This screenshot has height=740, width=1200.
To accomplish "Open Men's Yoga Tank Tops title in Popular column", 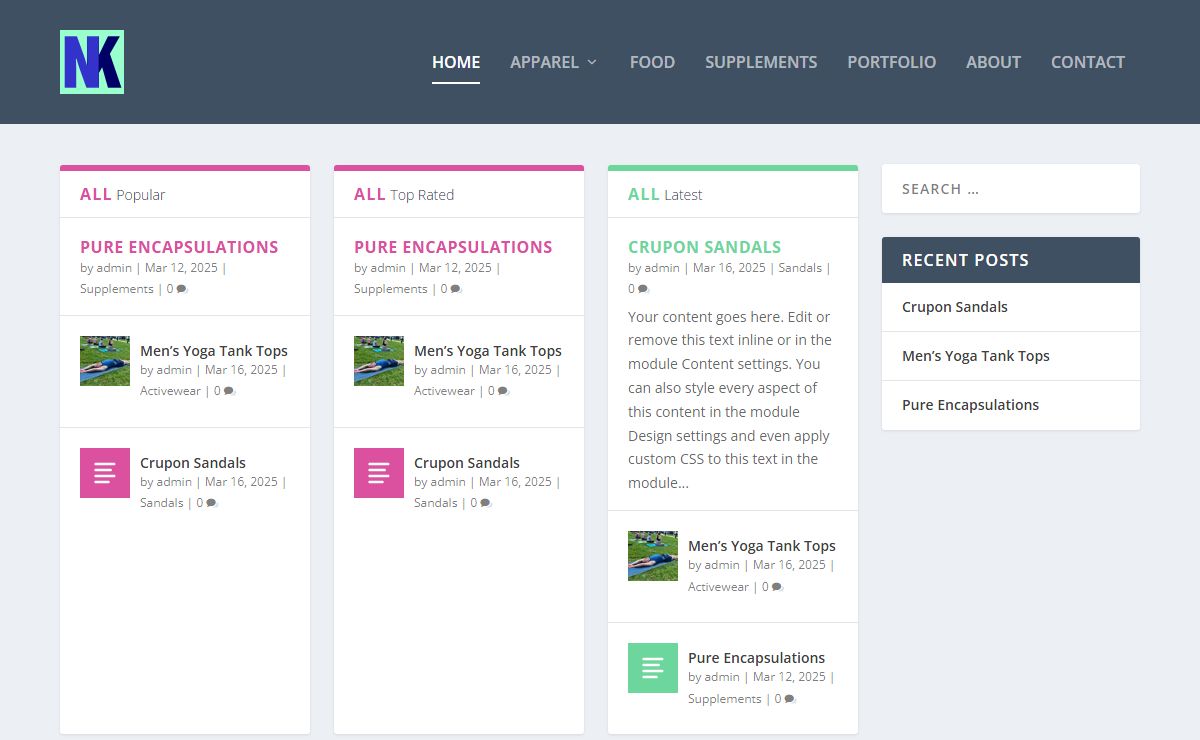I will 214,351.
